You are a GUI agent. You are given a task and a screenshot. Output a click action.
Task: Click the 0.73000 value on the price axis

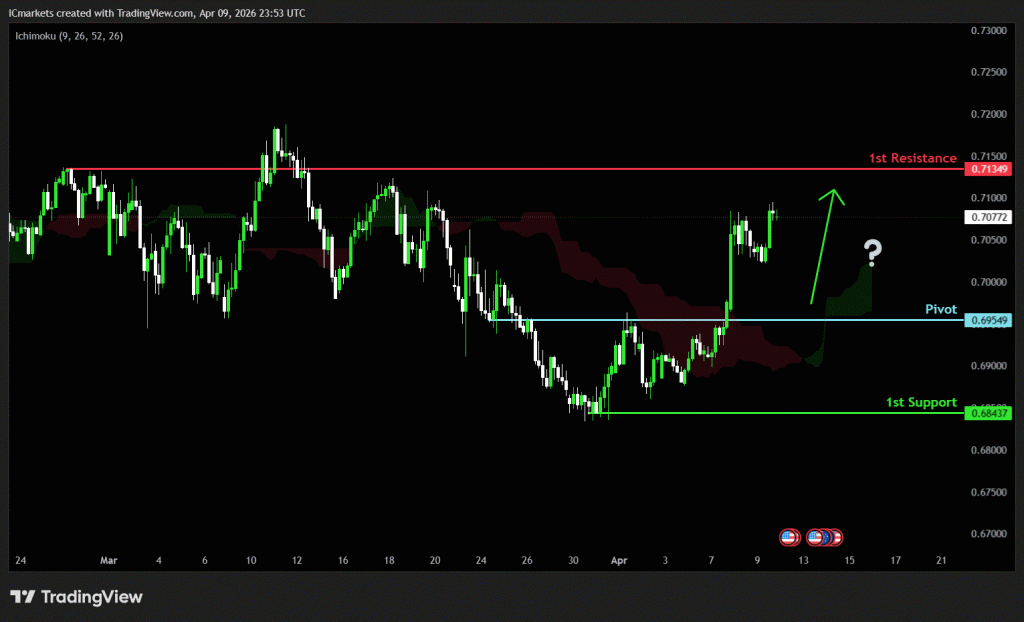(x=988, y=31)
